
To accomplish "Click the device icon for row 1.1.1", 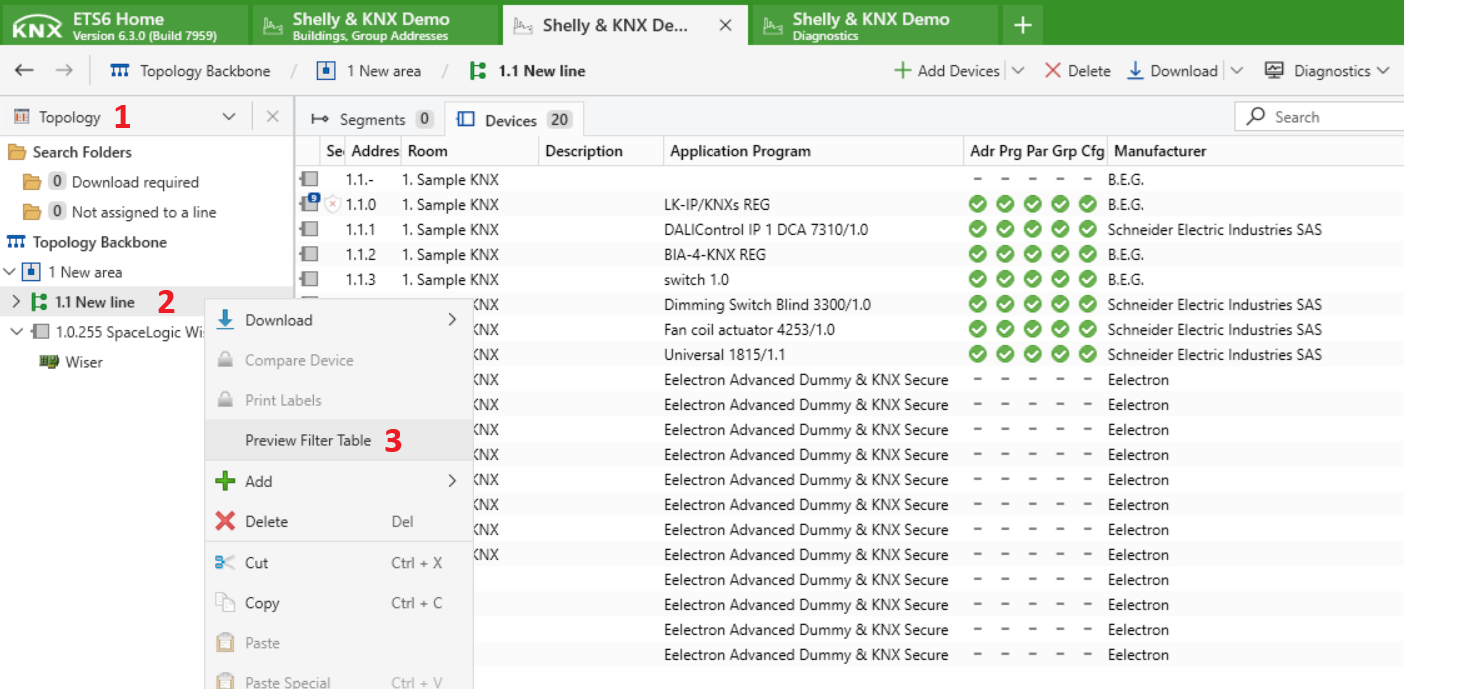I will tap(309, 230).
